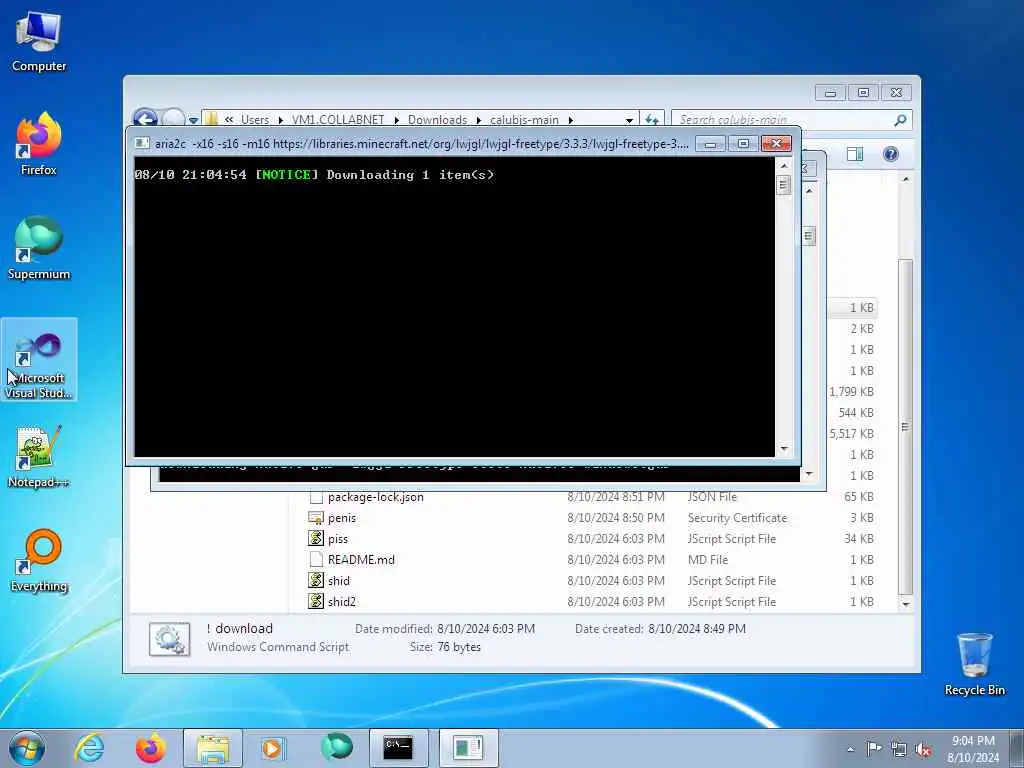Click the Explorer back navigation button
1024x768 pixels.
pos(145,119)
